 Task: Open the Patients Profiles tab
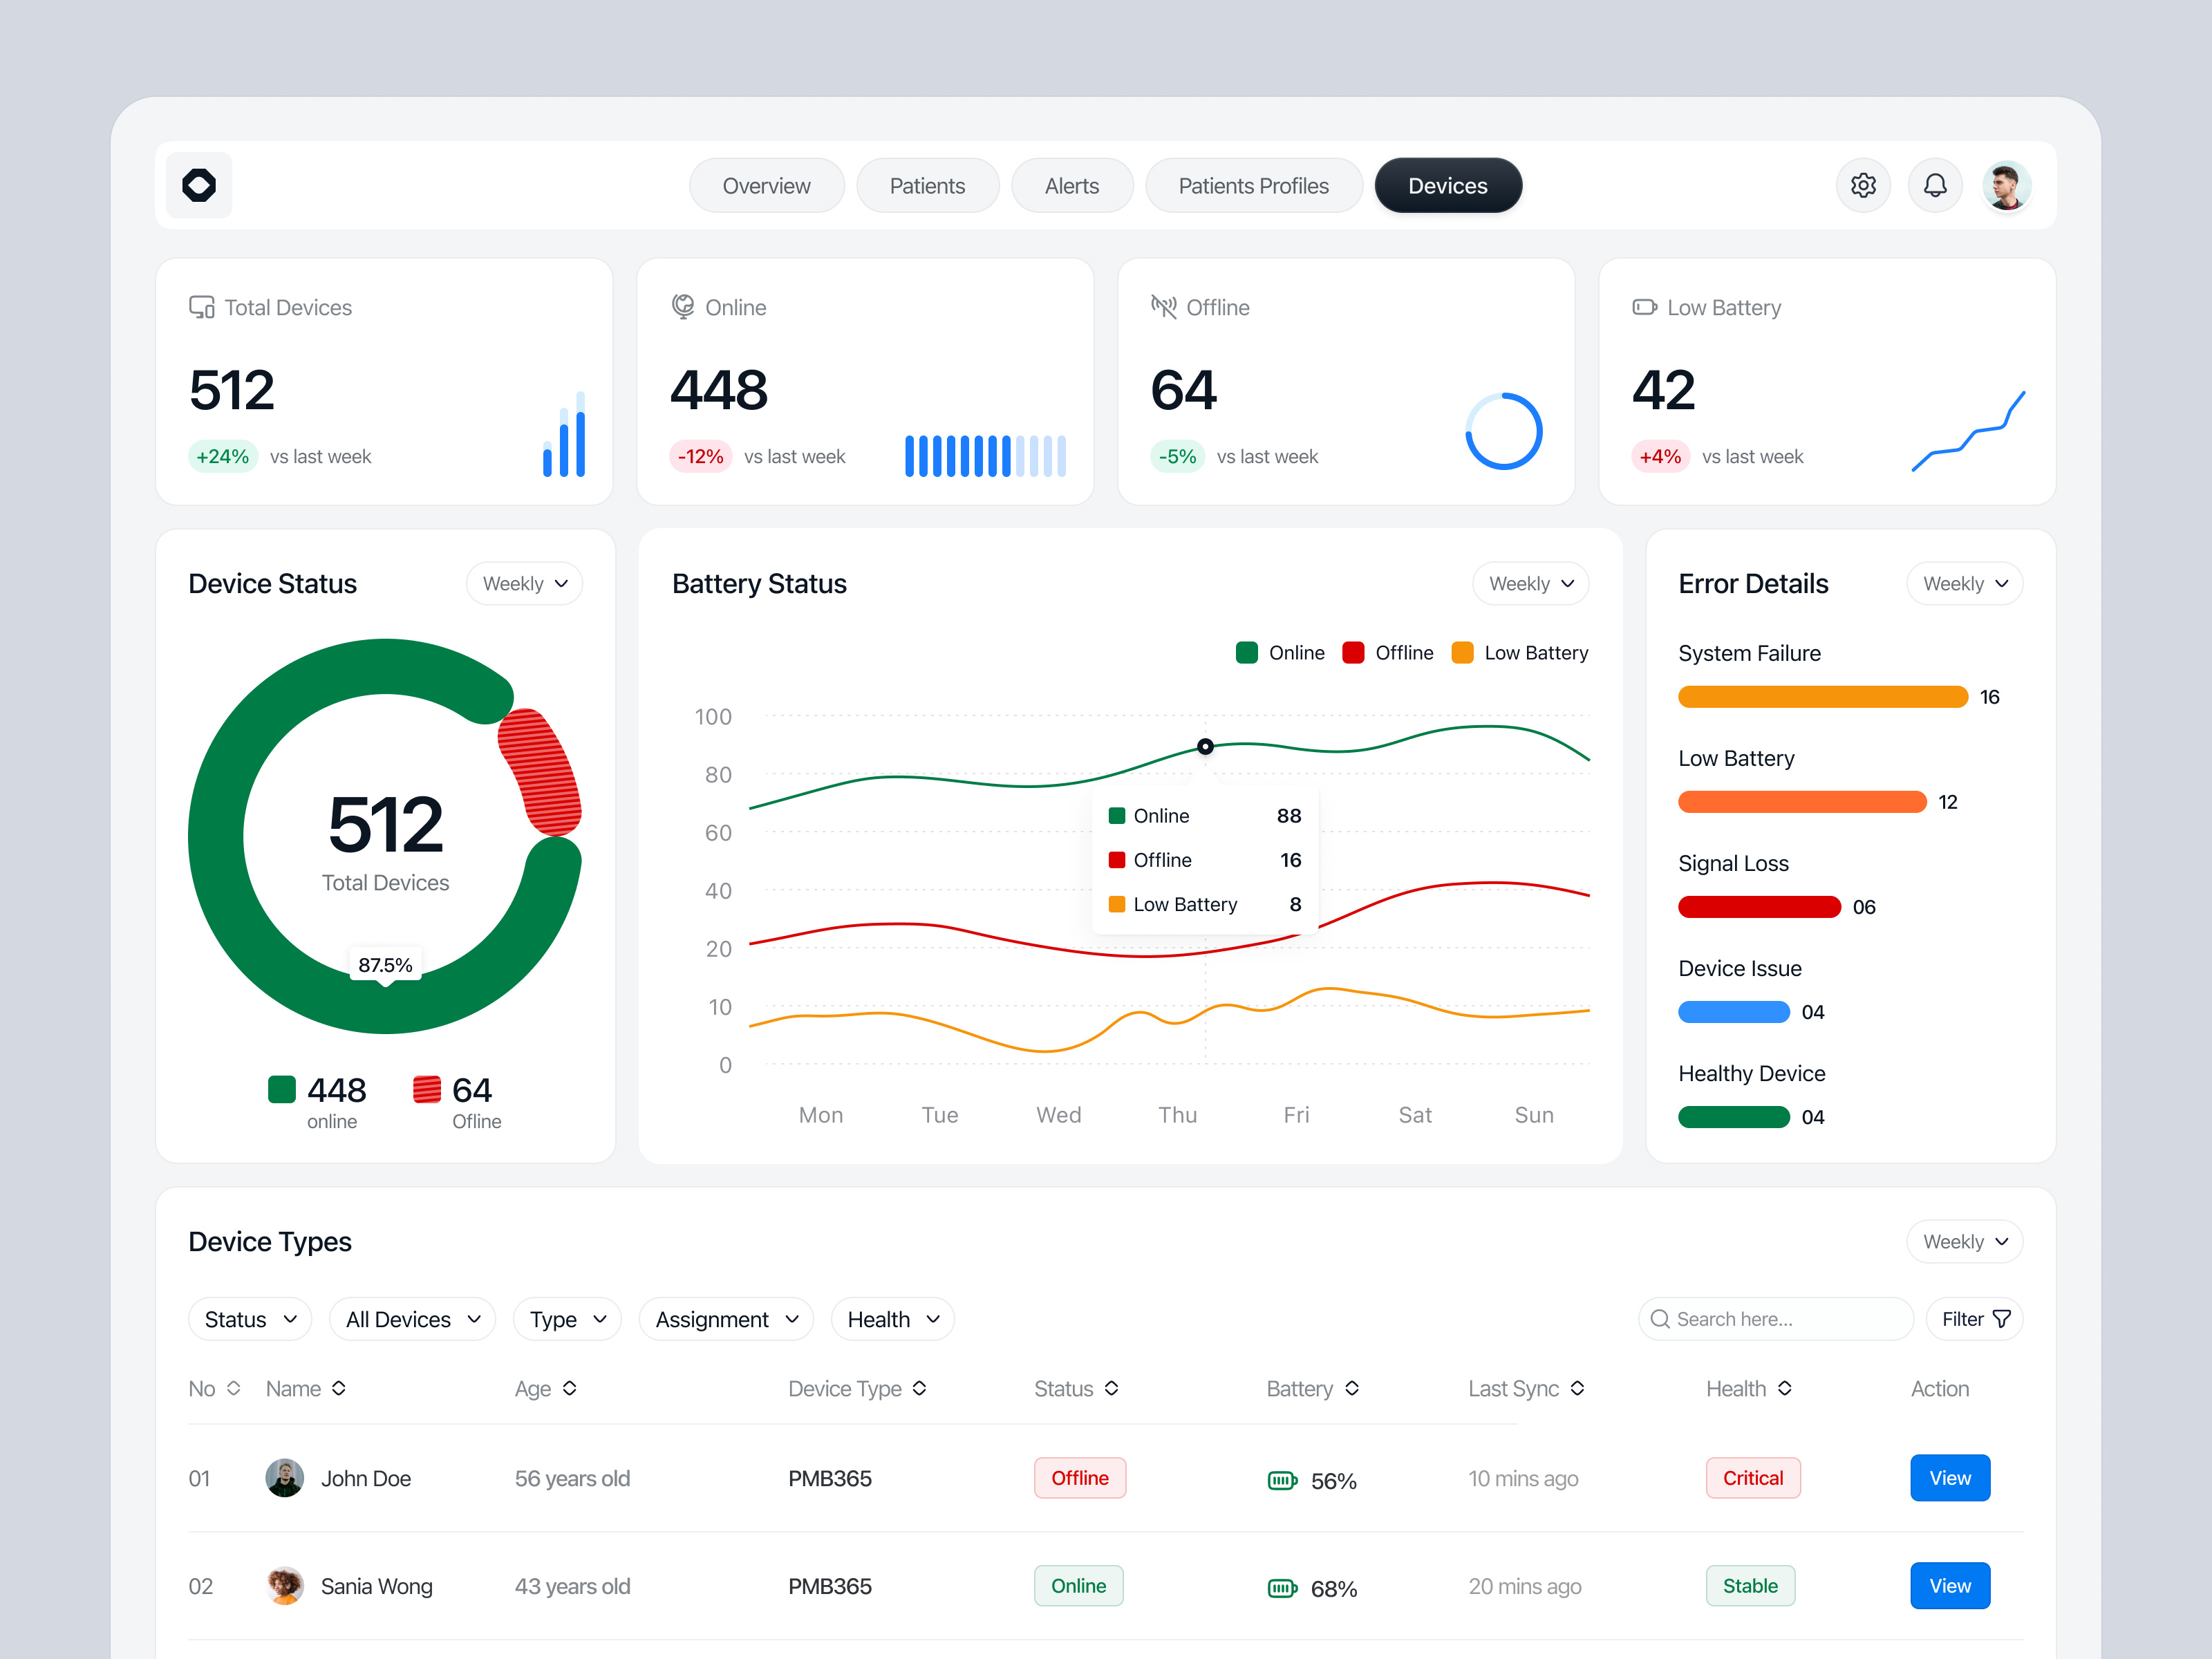tap(1253, 185)
